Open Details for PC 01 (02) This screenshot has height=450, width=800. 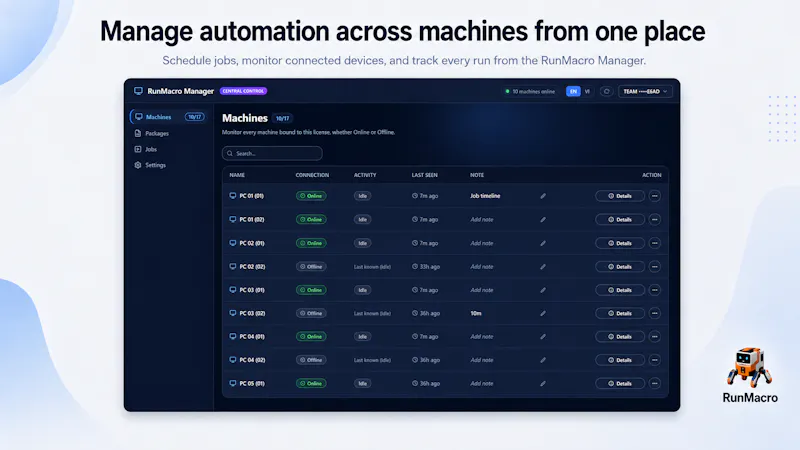(619, 219)
